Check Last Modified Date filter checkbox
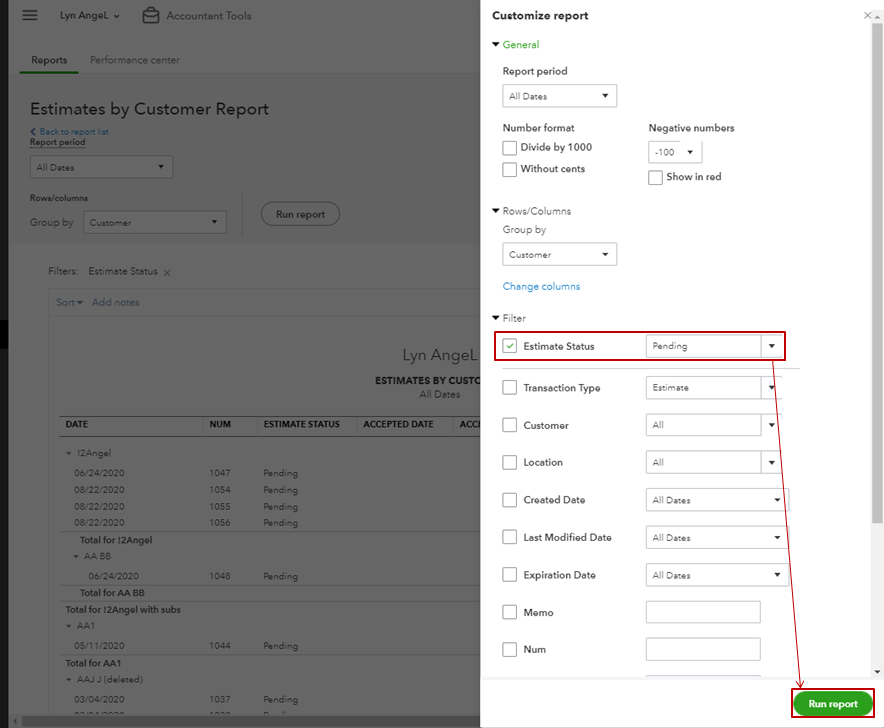This screenshot has width=884, height=728. pyautogui.click(x=509, y=537)
